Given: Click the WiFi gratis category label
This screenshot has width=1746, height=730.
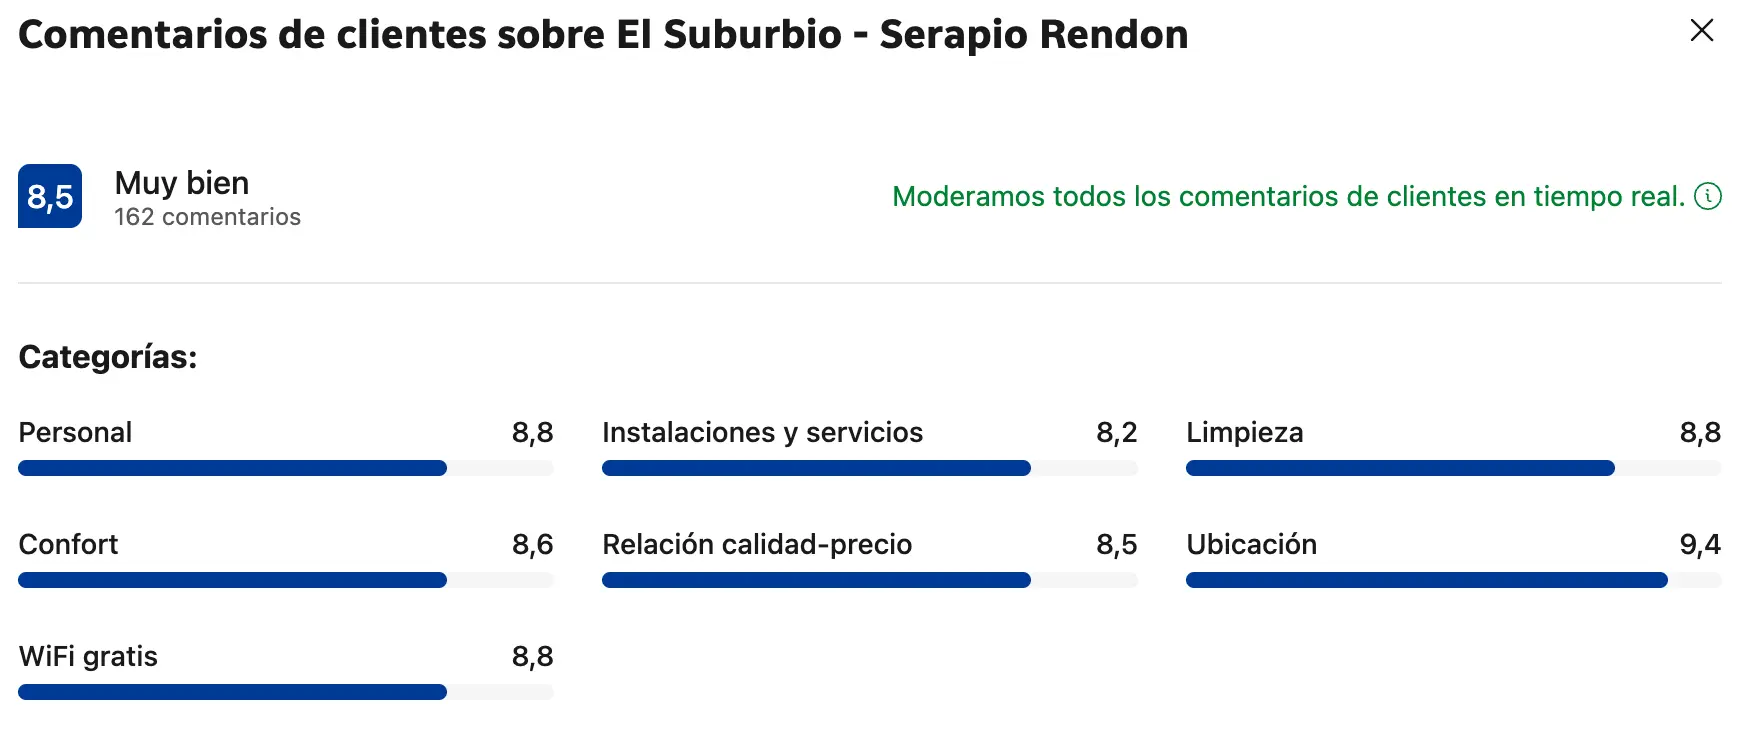Looking at the screenshot, I should [x=88, y=656].
